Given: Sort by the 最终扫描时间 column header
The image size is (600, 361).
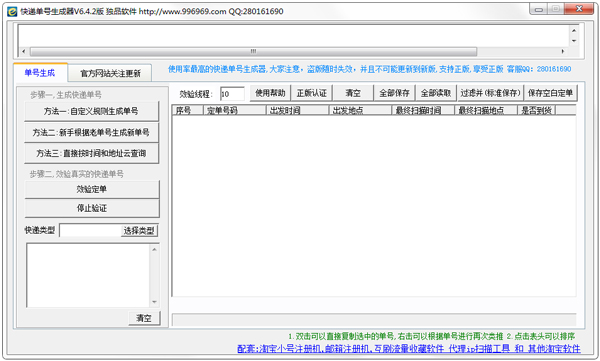Looking at the screenshot, I should 423,110.
